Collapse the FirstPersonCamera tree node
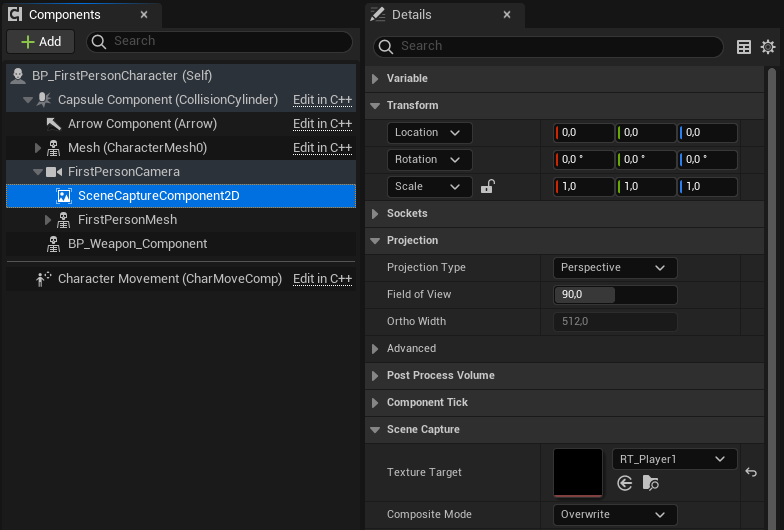This screenshot has width=784, height=530. click(38, 172)
